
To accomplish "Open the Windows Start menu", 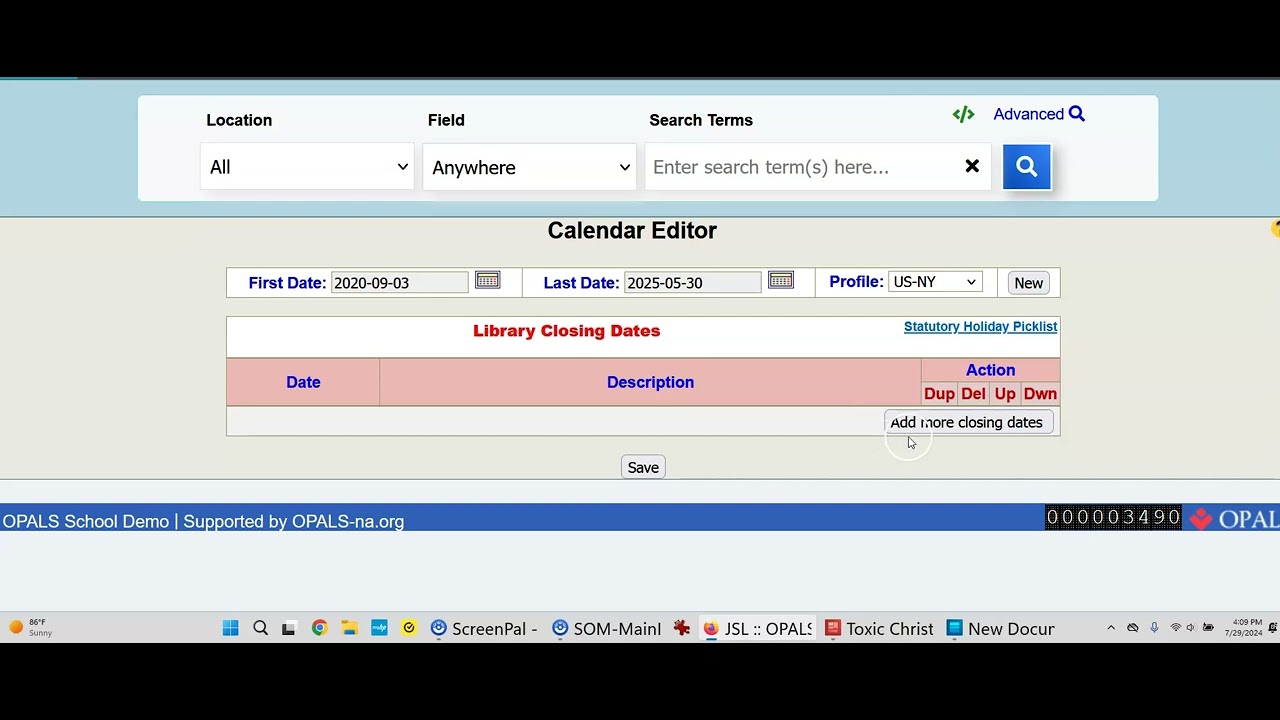I will pyautogui.click(x=231, y=628).
